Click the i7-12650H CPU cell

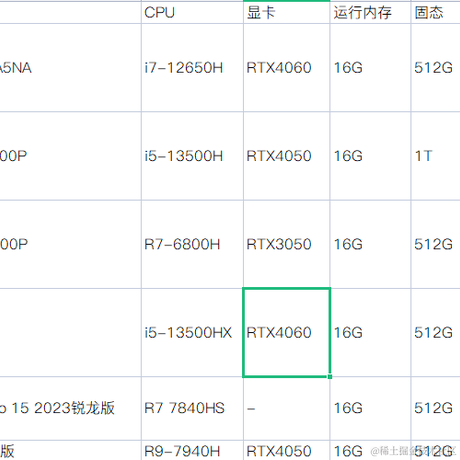coord(192,68)
